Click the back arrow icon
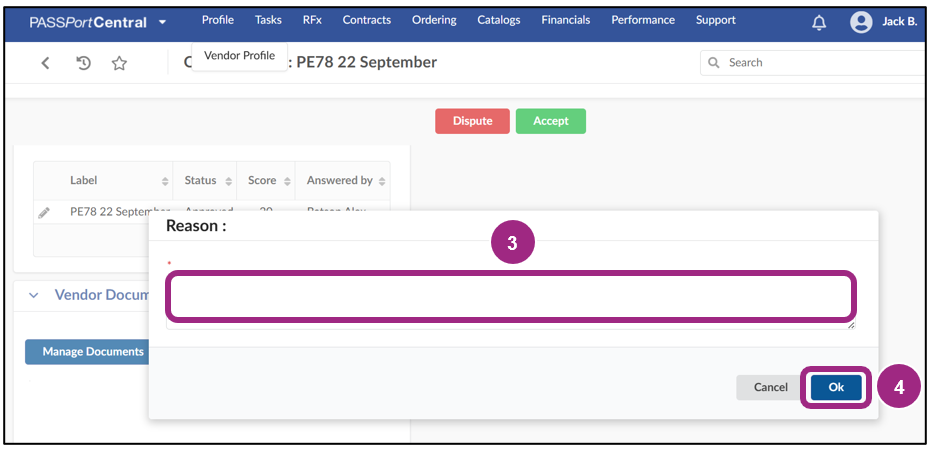The width and height of the screenshot is (933, 452). click(45, 63)
